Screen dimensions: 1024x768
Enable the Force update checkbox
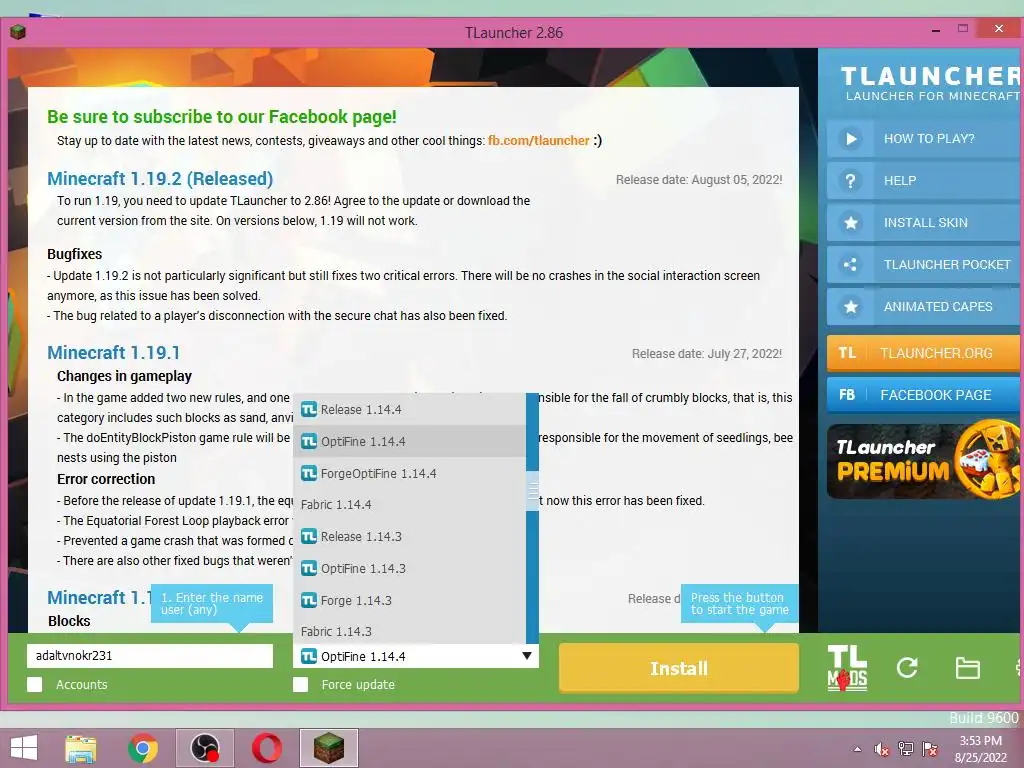300,684
